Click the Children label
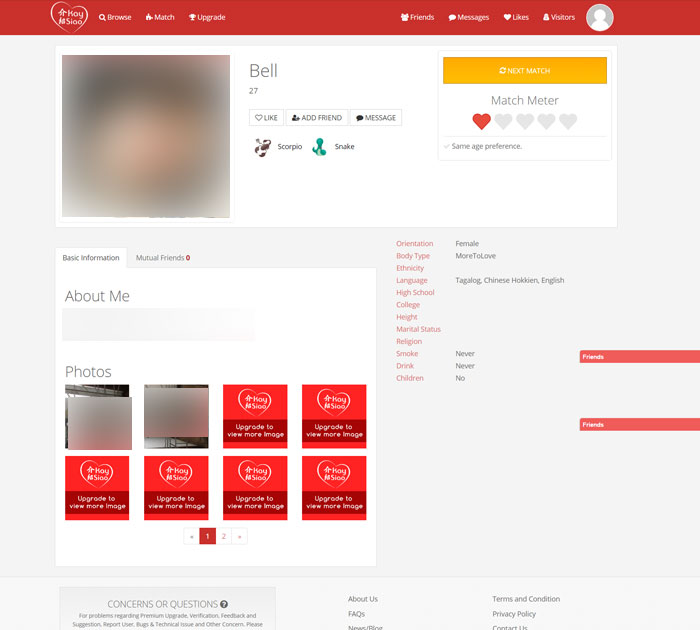This screenshot has width=700, height=630. tap(410, 378)
